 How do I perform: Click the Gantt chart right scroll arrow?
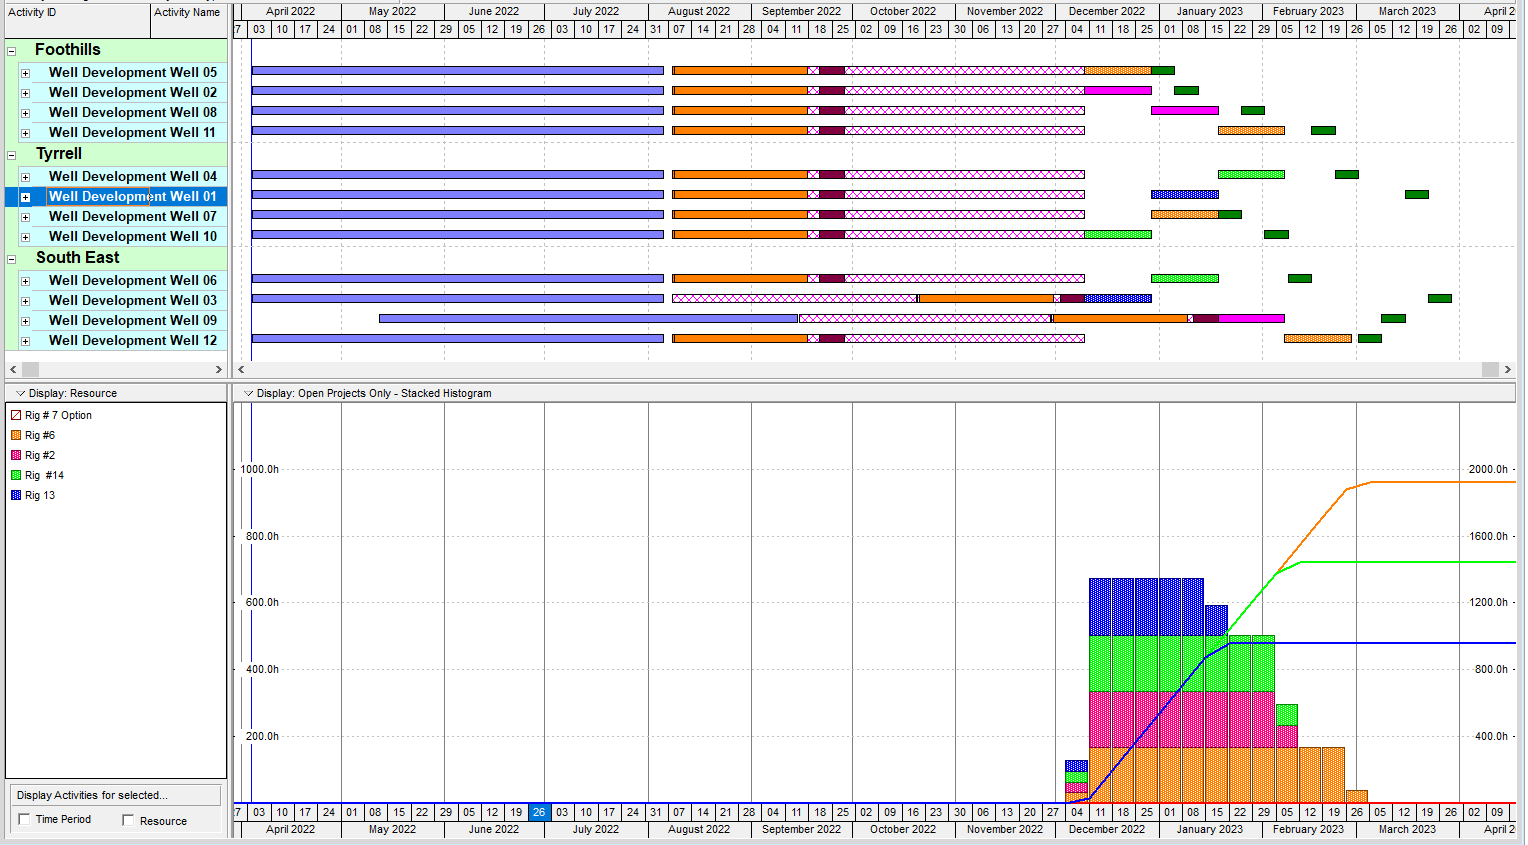(1507, 369)
